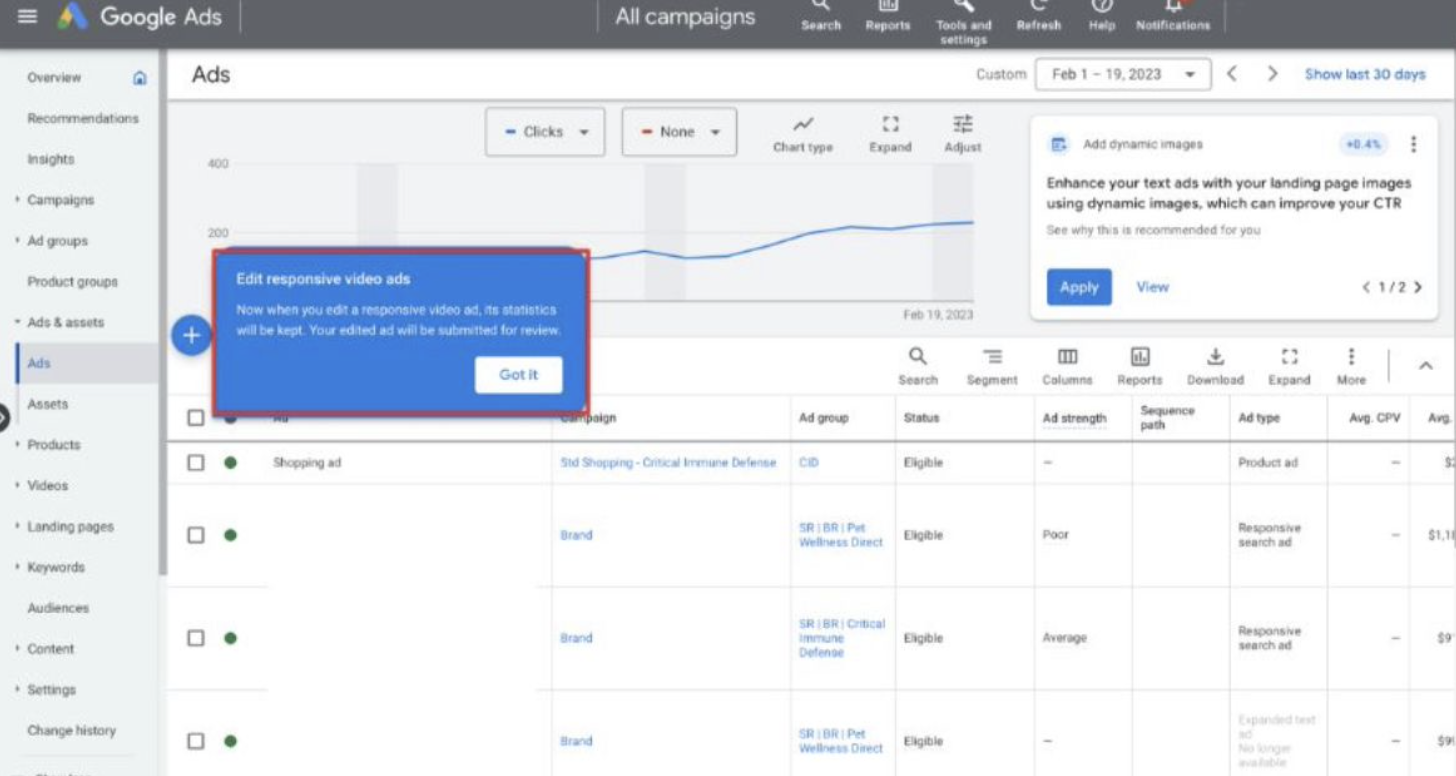This screenshot has width=1456, height=776.
Task: View the recommendation details
Action: [x=1152, y=287]
